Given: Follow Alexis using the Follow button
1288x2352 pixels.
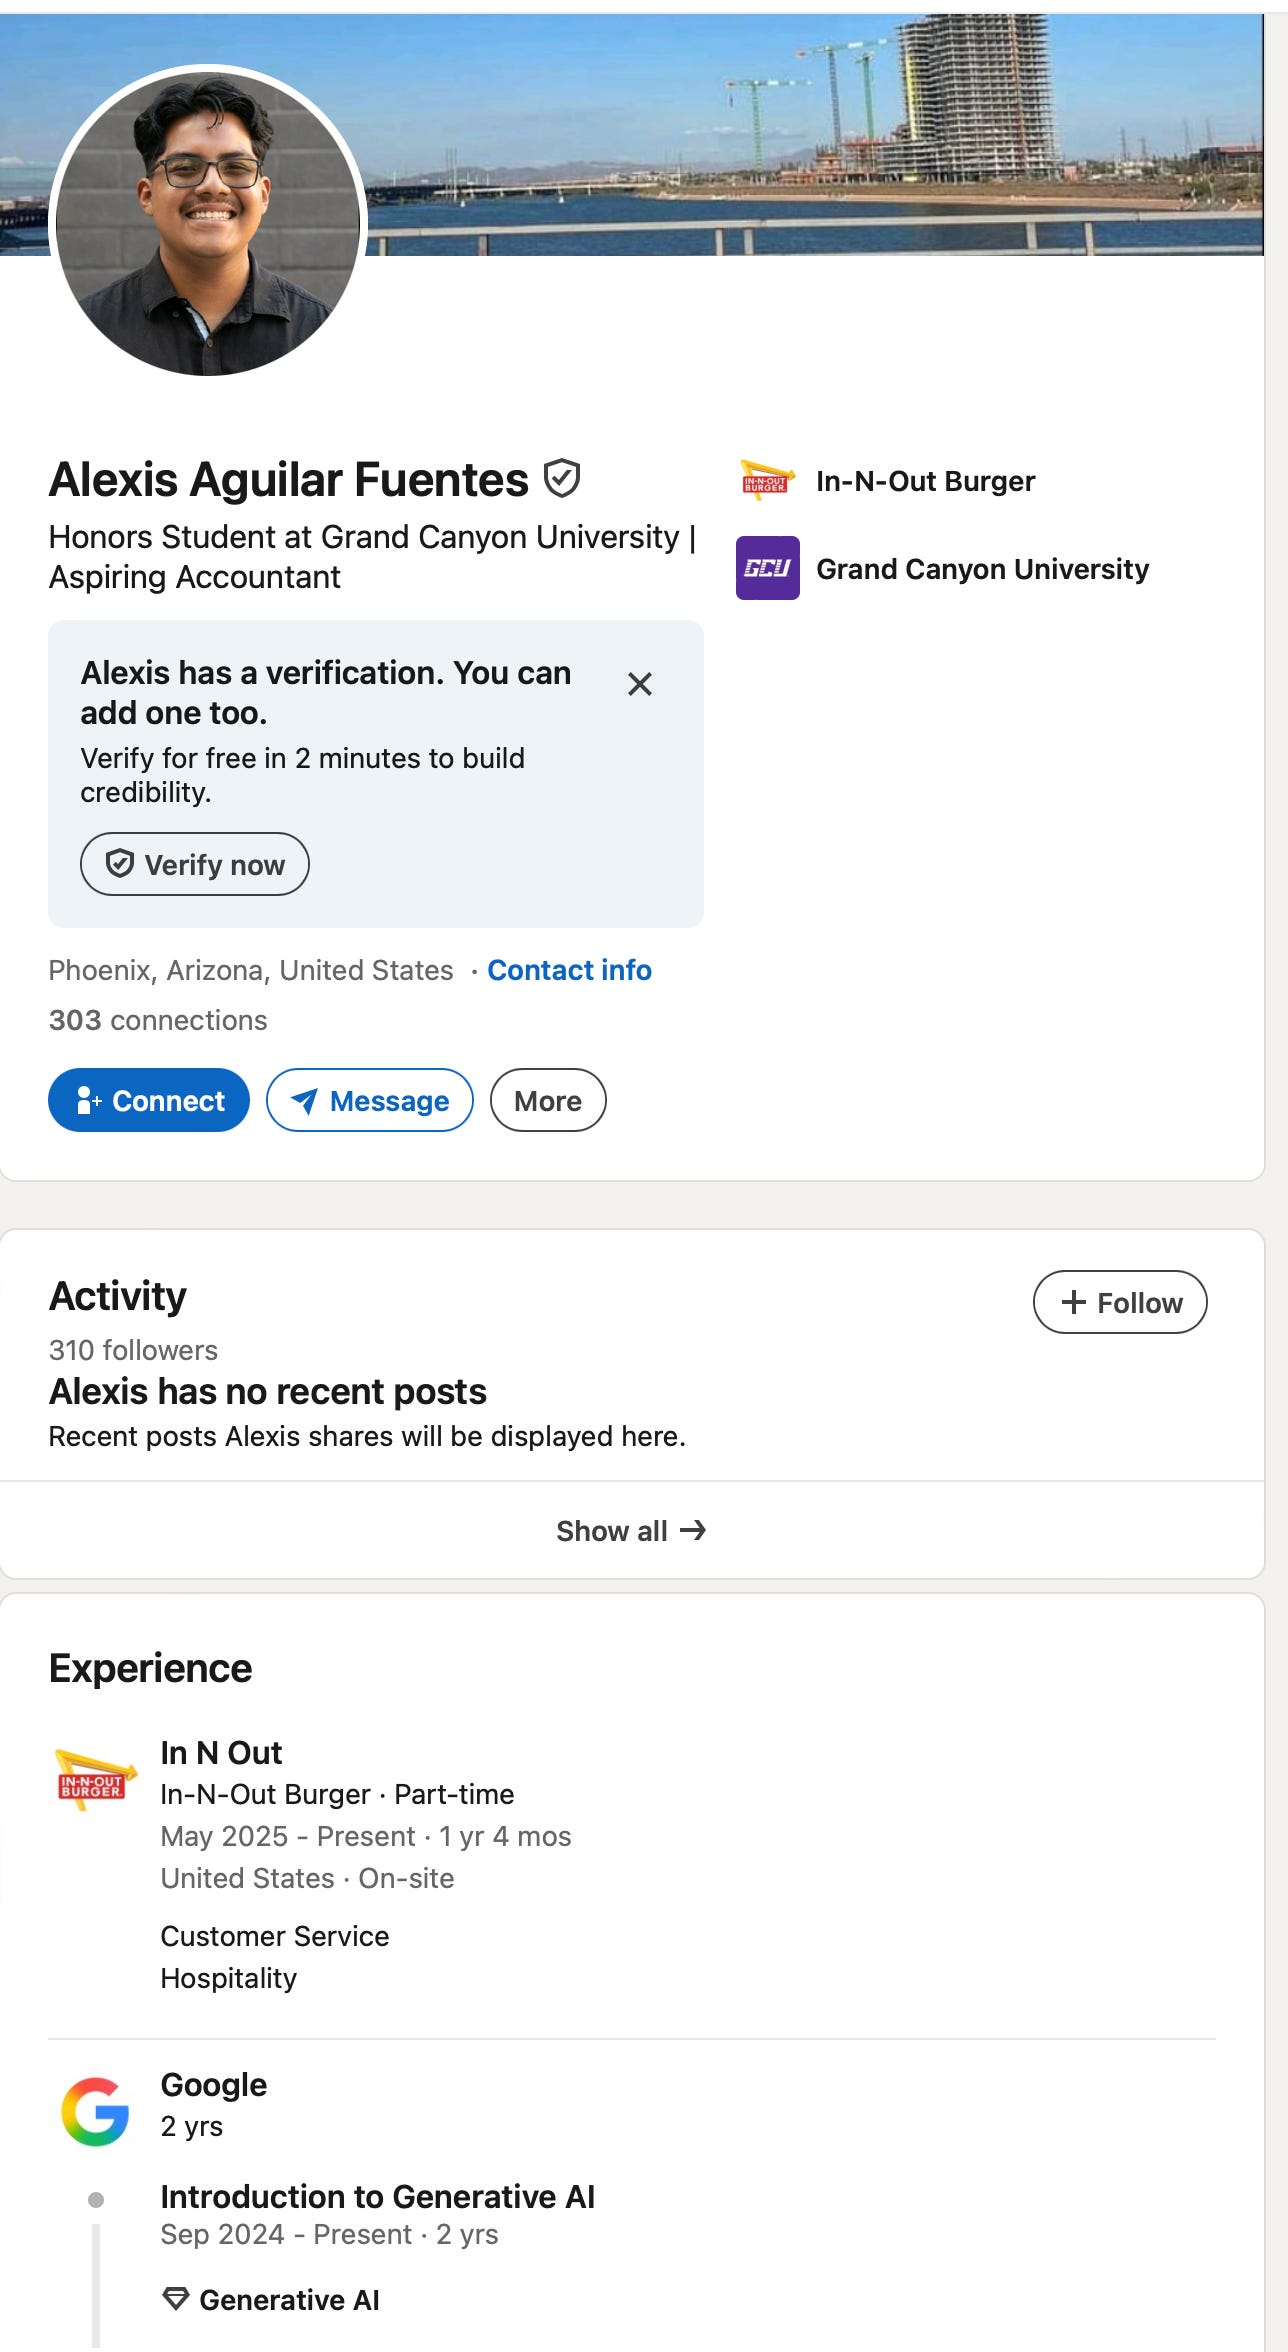Looking at the screenshot, I should point(1120,1302).
